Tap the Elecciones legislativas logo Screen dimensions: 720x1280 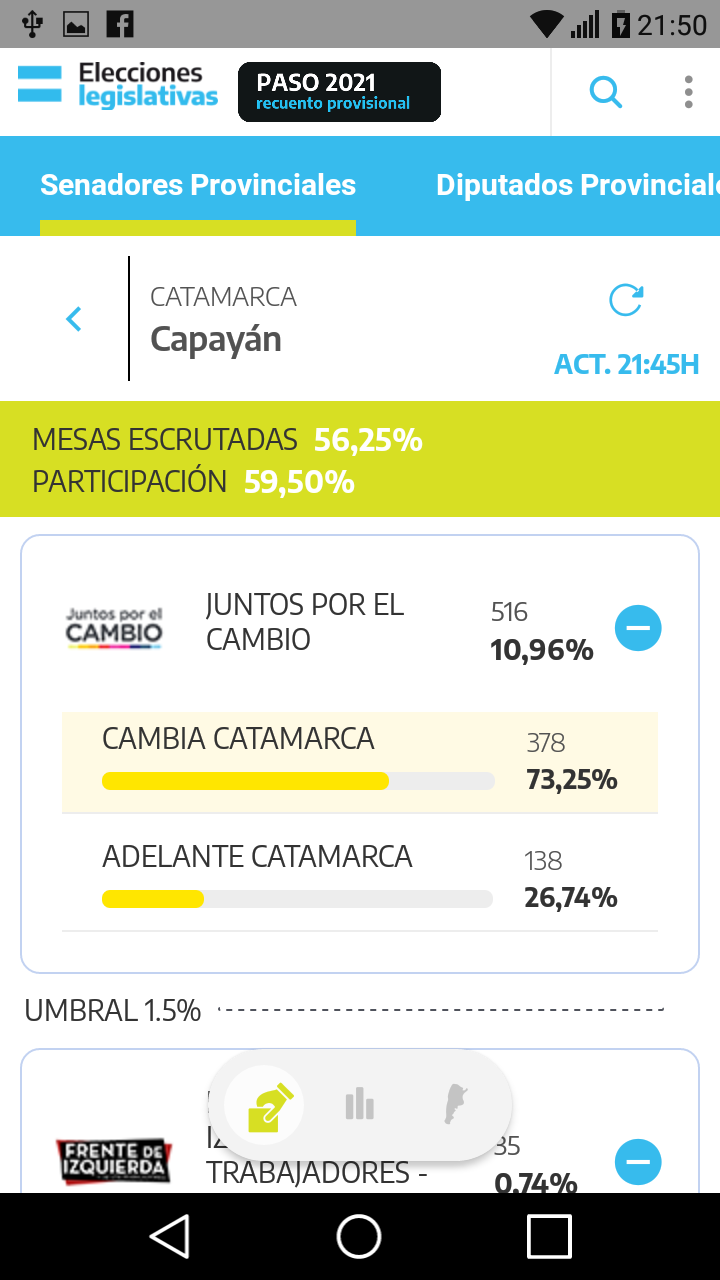pos(118,85)
